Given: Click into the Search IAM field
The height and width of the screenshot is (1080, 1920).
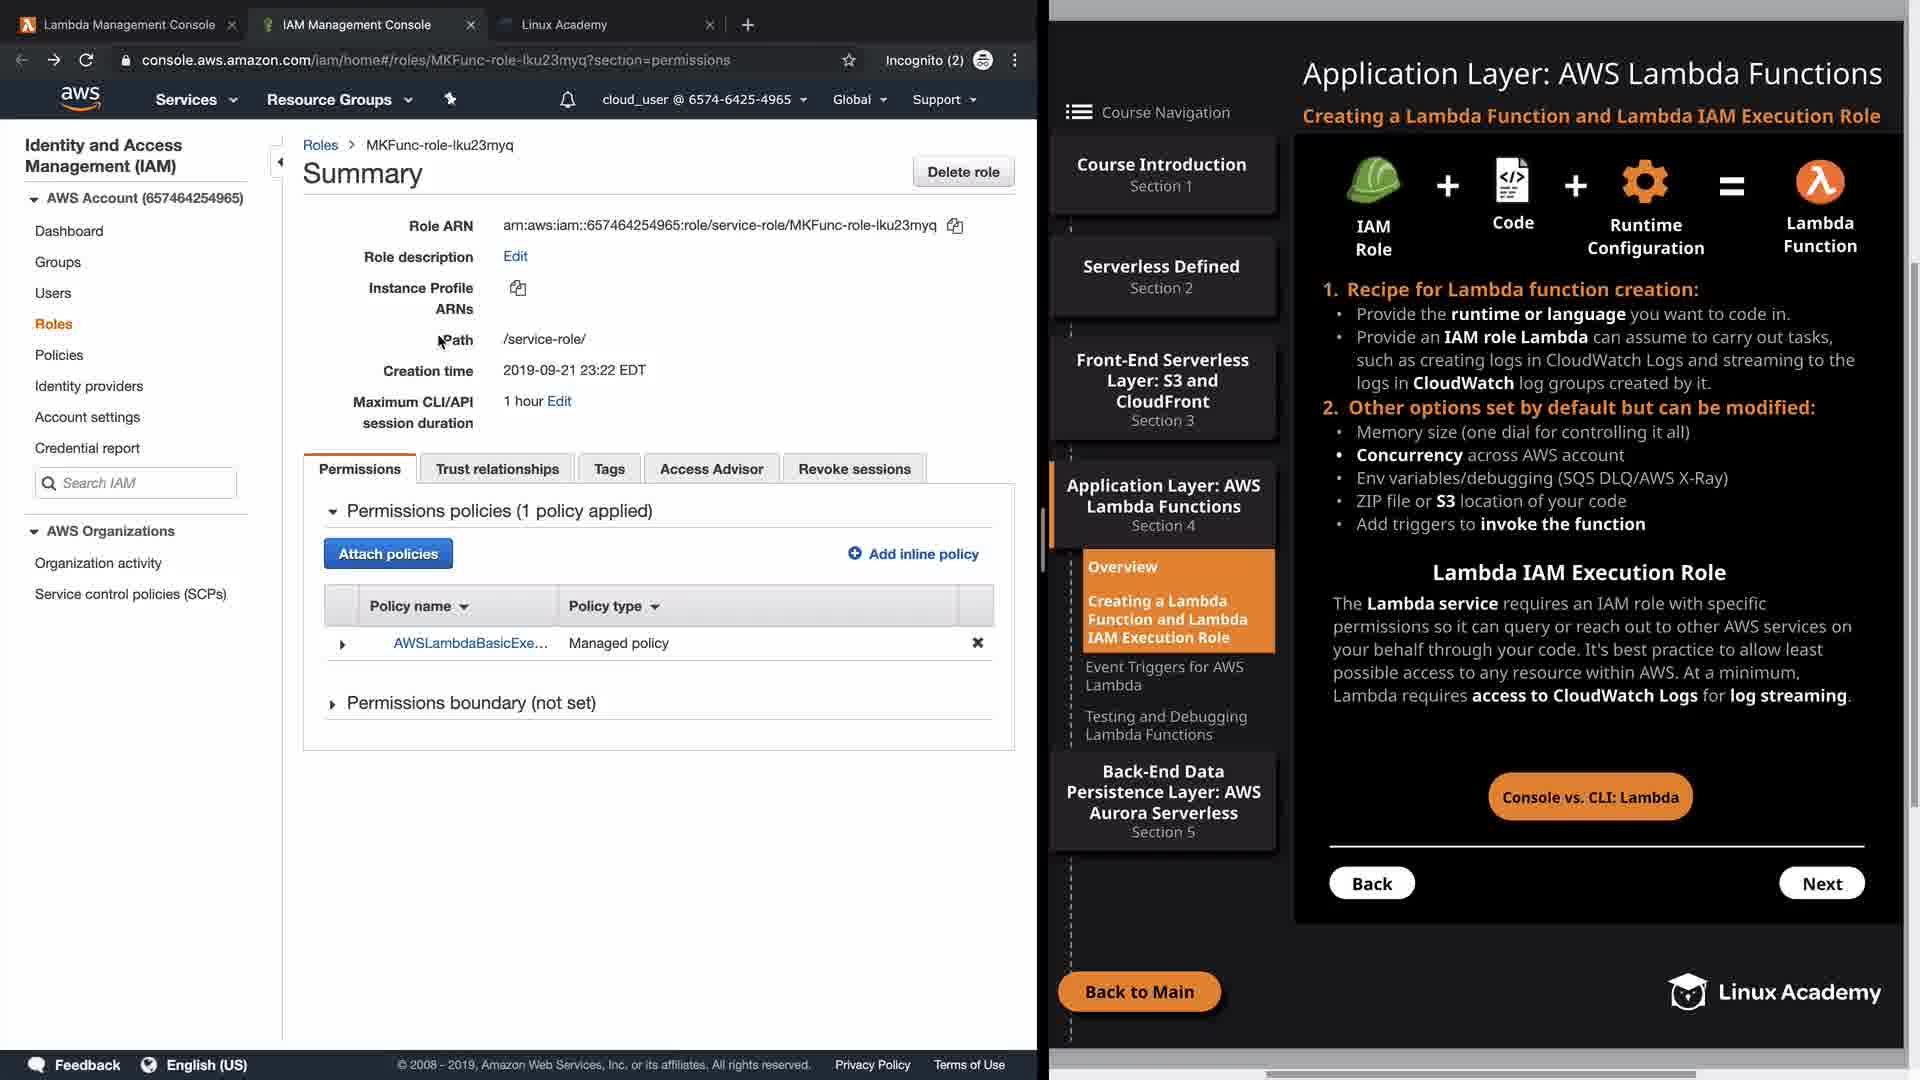Looking at the screenshot, I should (x=145, y=483).
